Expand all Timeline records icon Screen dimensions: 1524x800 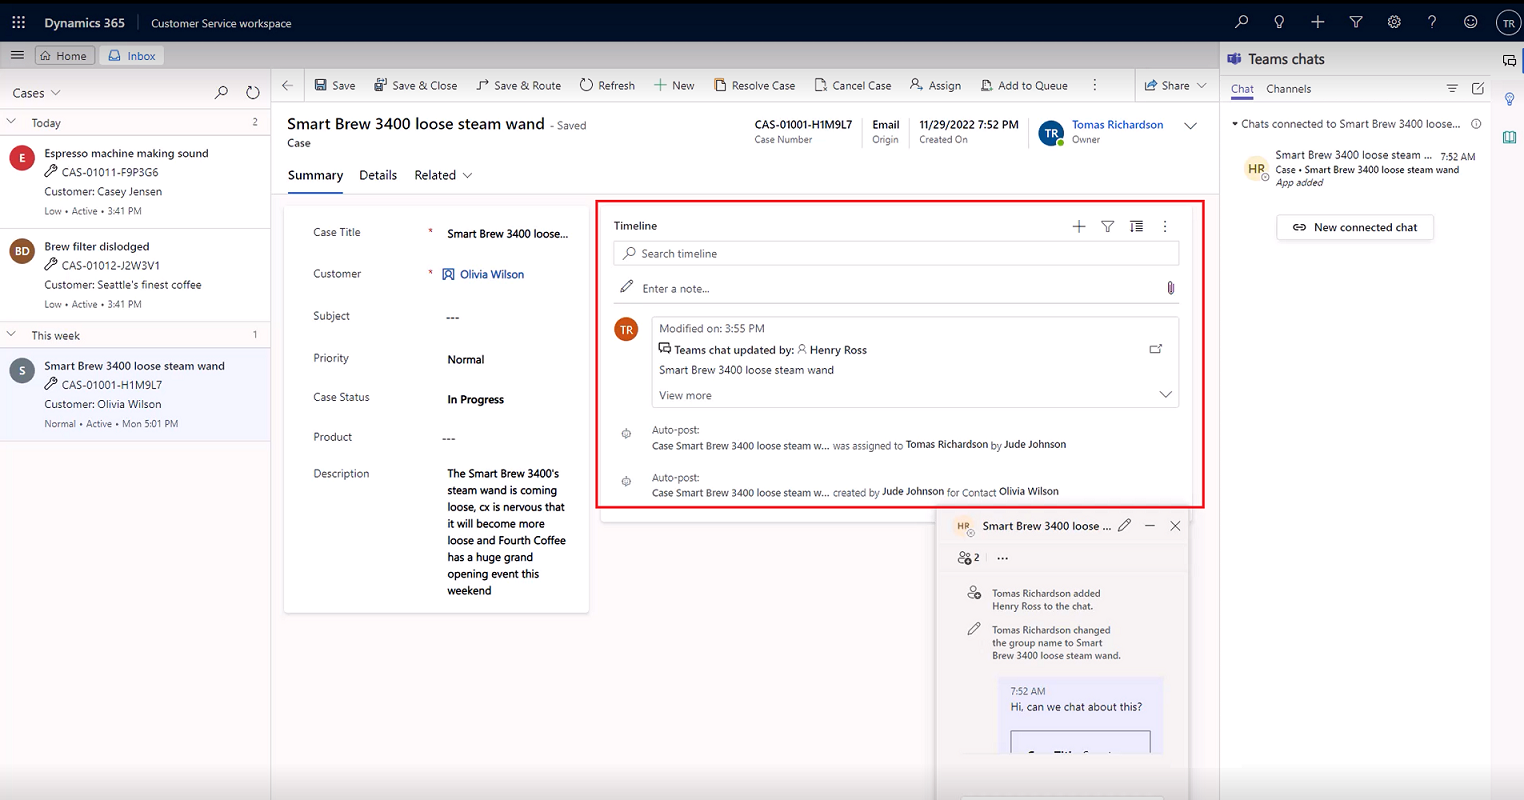(x=1136, y=226)
